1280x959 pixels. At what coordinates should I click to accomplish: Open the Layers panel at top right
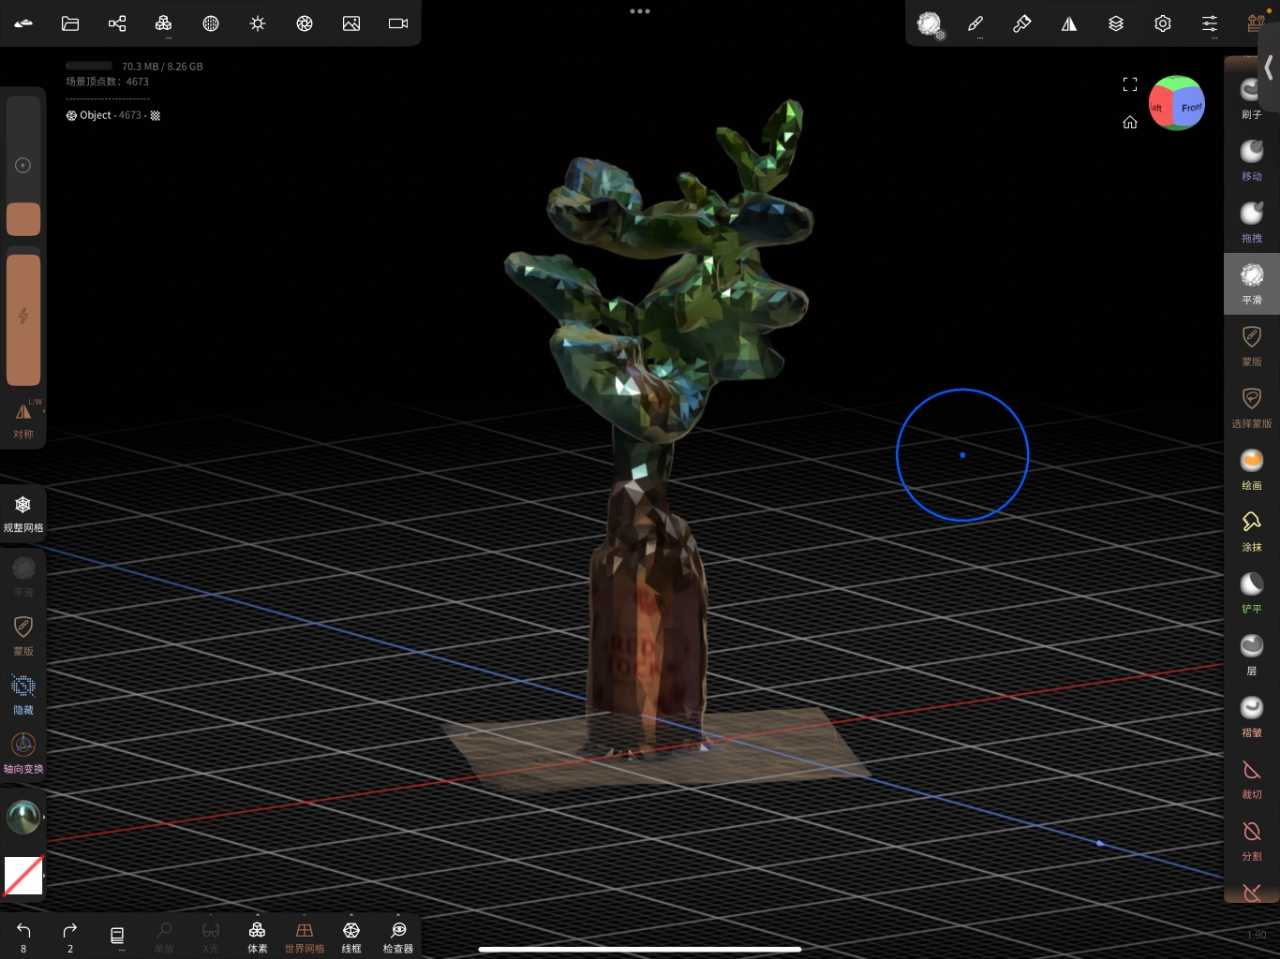(x=1116, y=23)
